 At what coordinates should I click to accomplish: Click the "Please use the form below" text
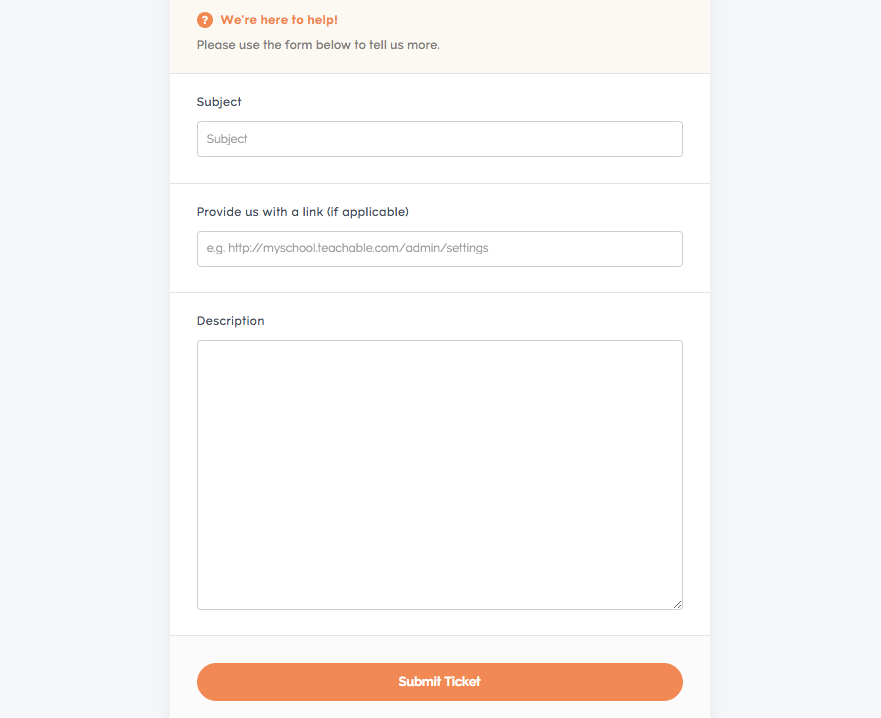click(318, 45)
